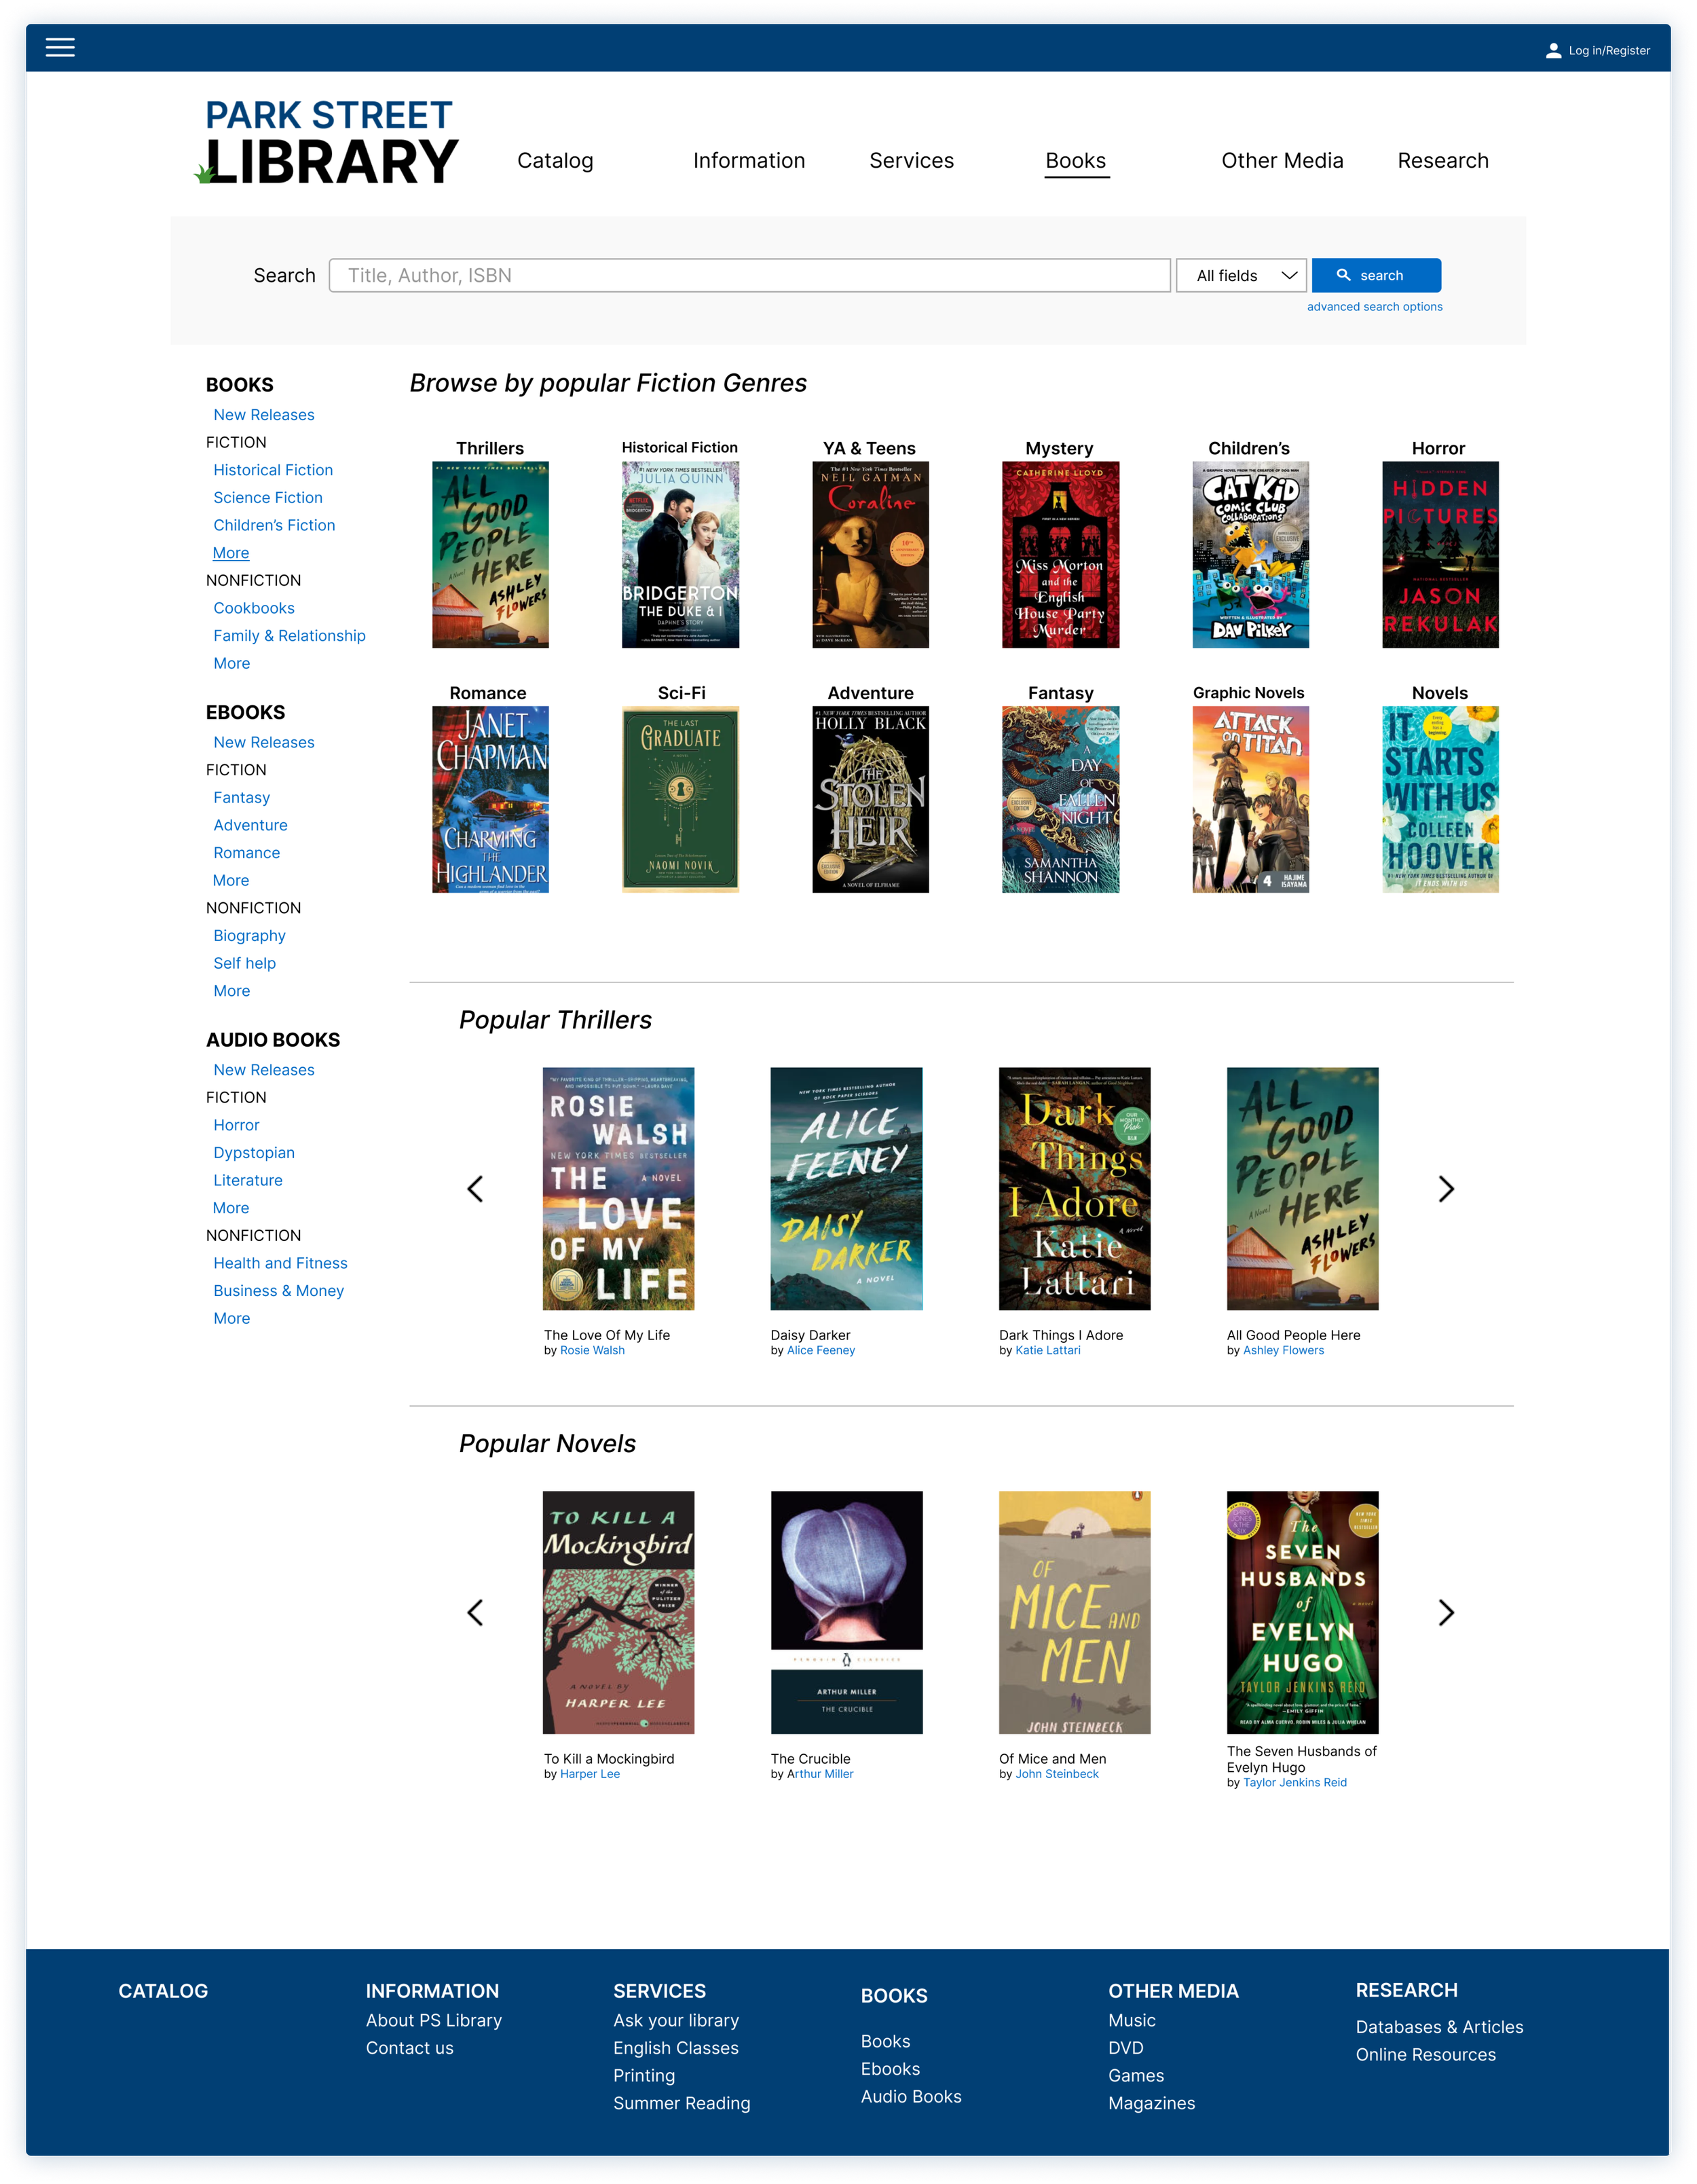This screenshot has height=2184, width=1697.
Task: Expand More under Audio Books Nonfiction
Action: 231,1318
